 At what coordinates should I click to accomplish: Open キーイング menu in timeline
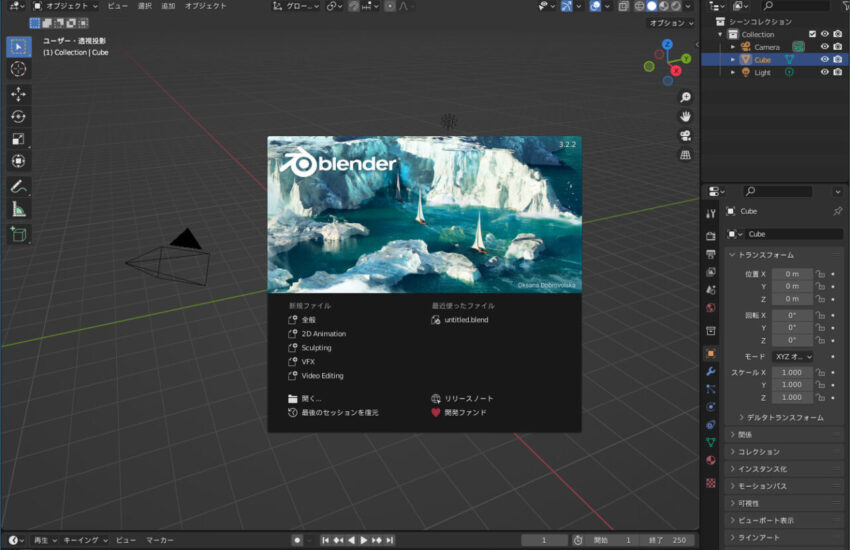[86, 540]
